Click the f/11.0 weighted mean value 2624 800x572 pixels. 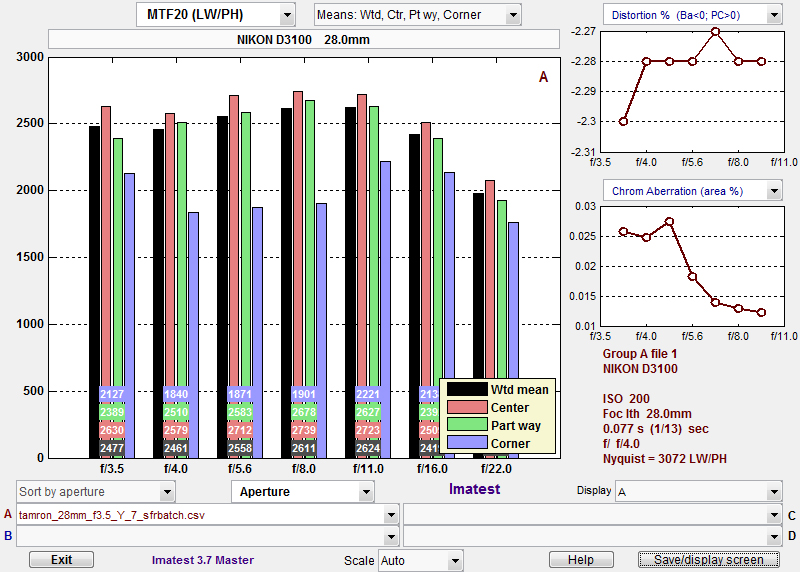click(368, 449)
